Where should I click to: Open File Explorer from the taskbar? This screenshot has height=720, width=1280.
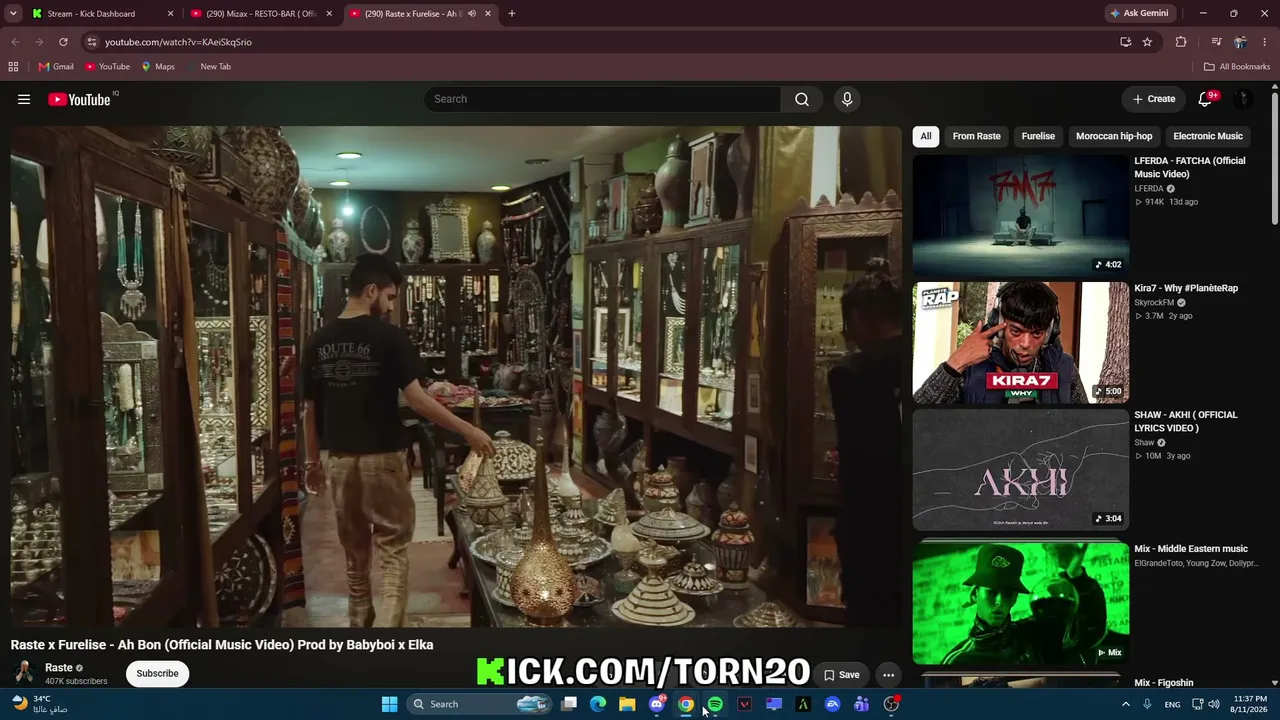click(627, 704)
